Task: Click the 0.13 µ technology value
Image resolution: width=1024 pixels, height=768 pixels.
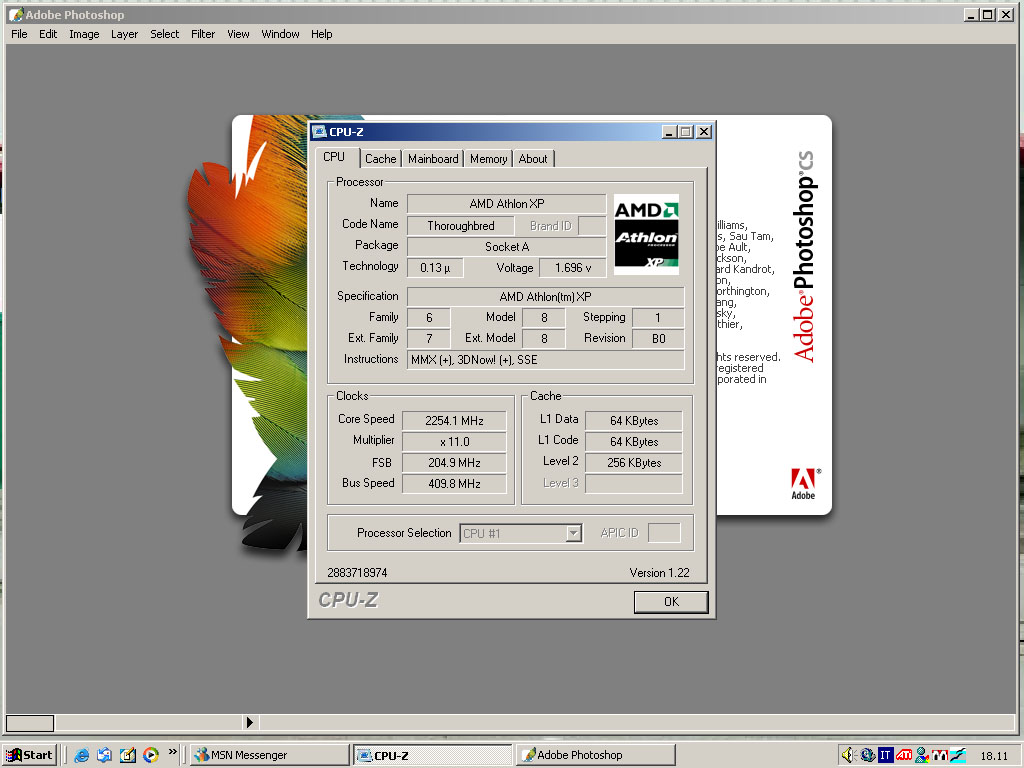Action: pyautogui.click(x=435, y=268)
